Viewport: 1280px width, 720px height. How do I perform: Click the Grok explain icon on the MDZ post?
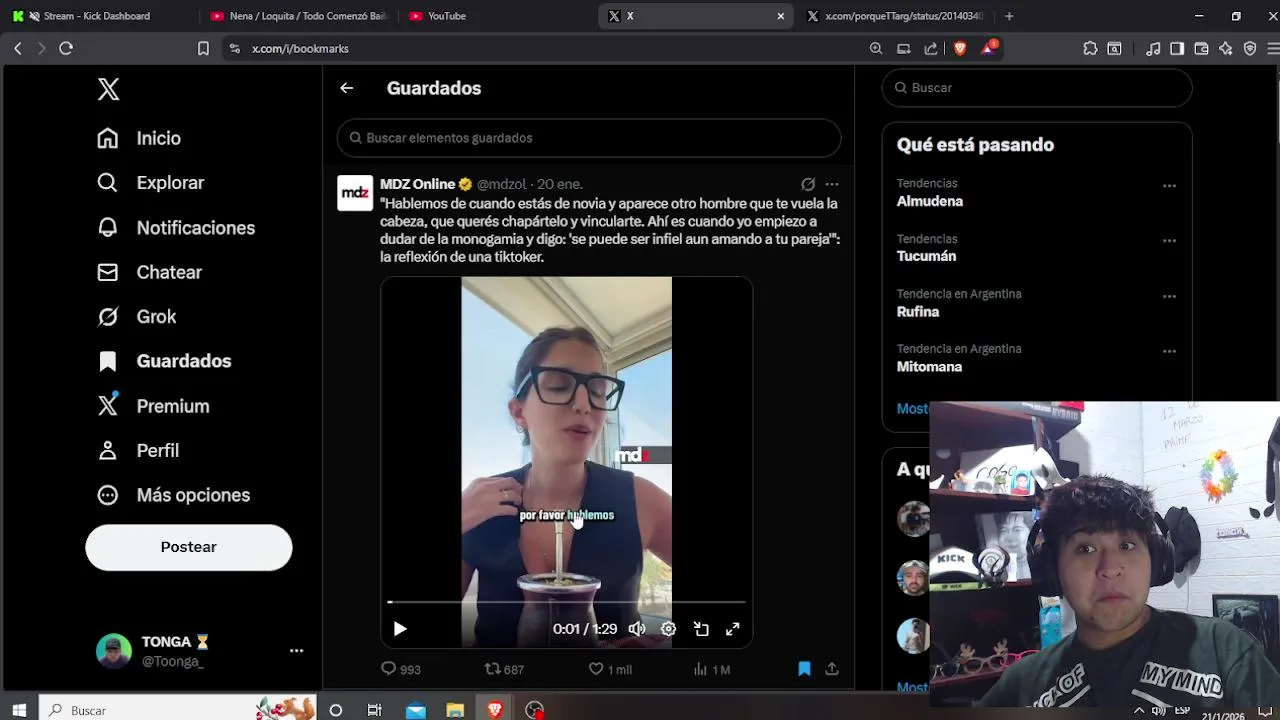pyautogui.click(x=808, y=184)
